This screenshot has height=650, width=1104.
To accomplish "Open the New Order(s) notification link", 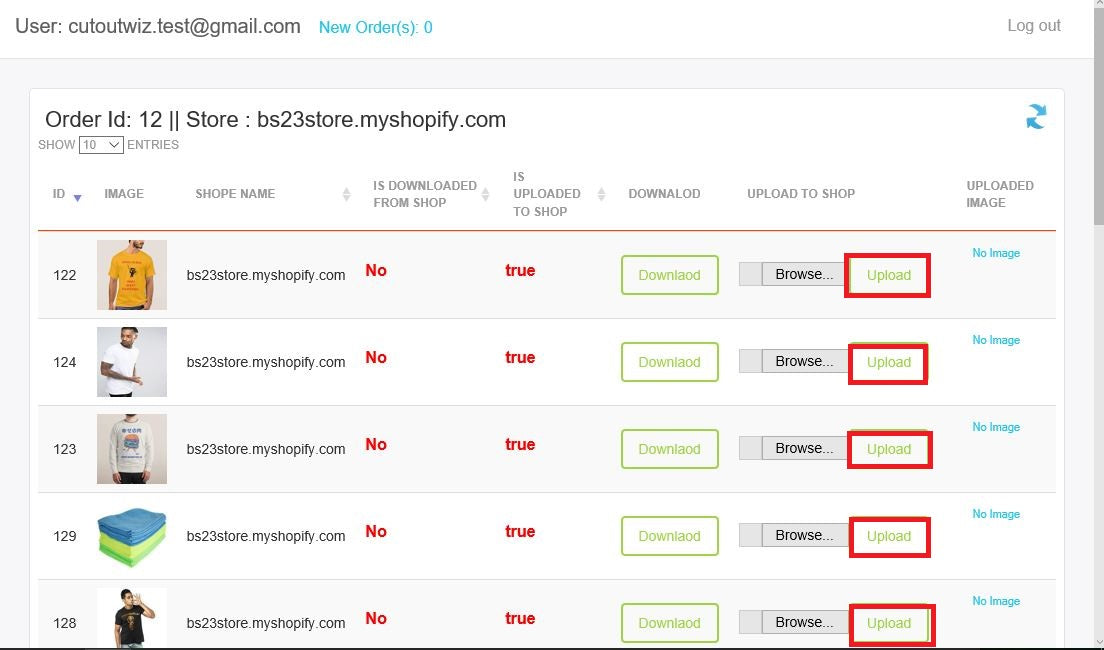I will click(x=375, y=28).
